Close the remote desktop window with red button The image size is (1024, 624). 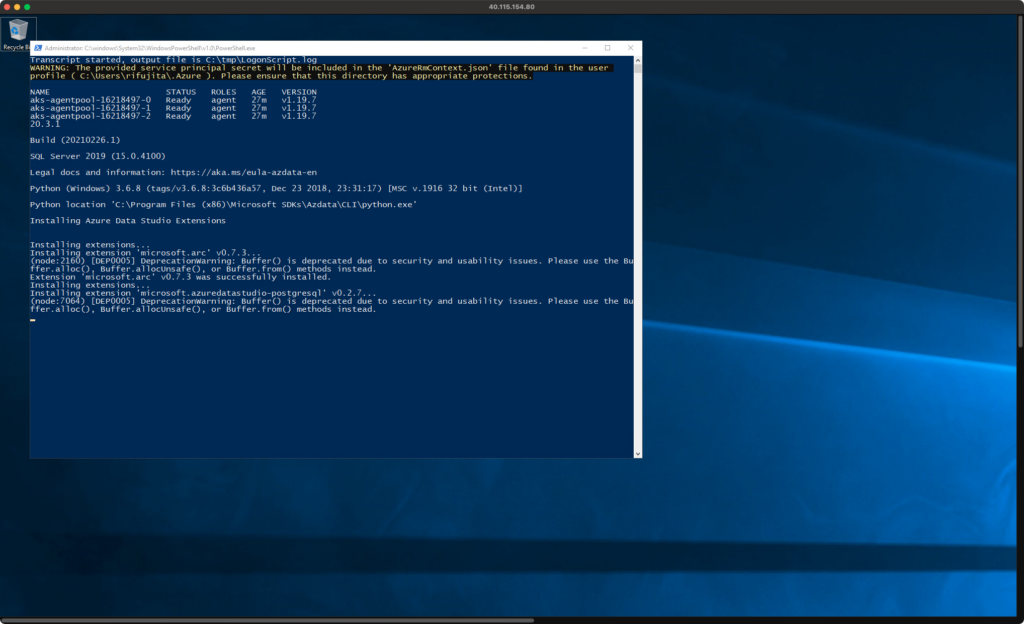click(x=7, y=7)
